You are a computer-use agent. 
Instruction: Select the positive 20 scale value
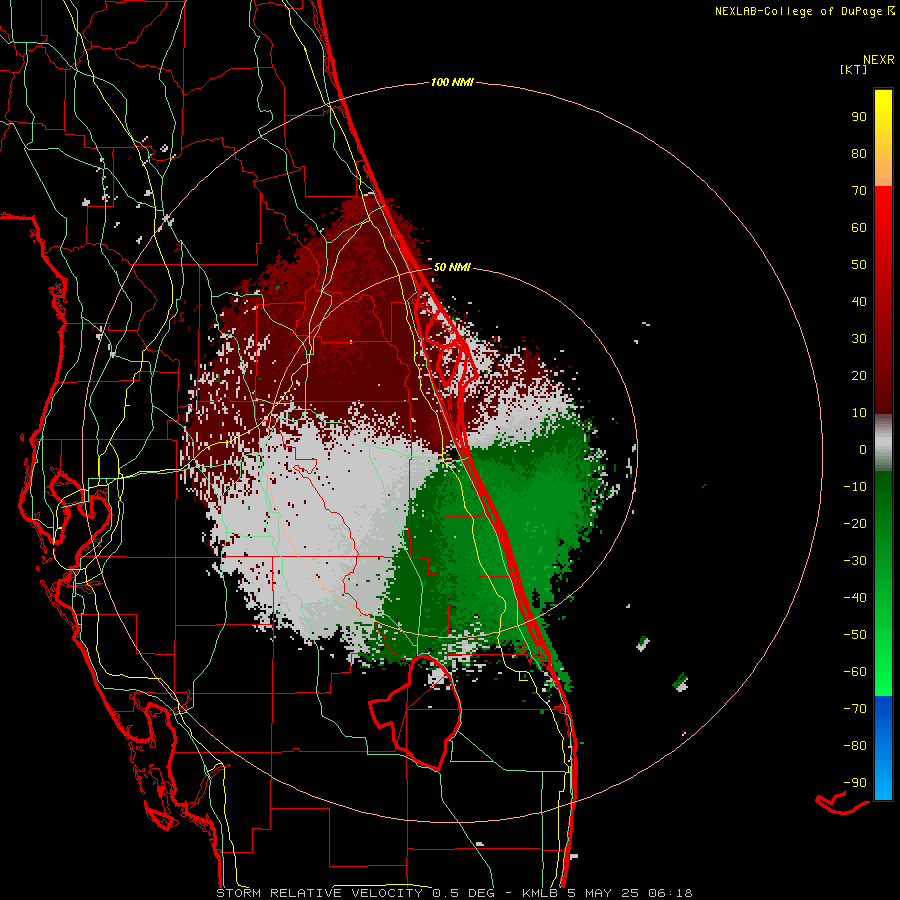[859, 375]
